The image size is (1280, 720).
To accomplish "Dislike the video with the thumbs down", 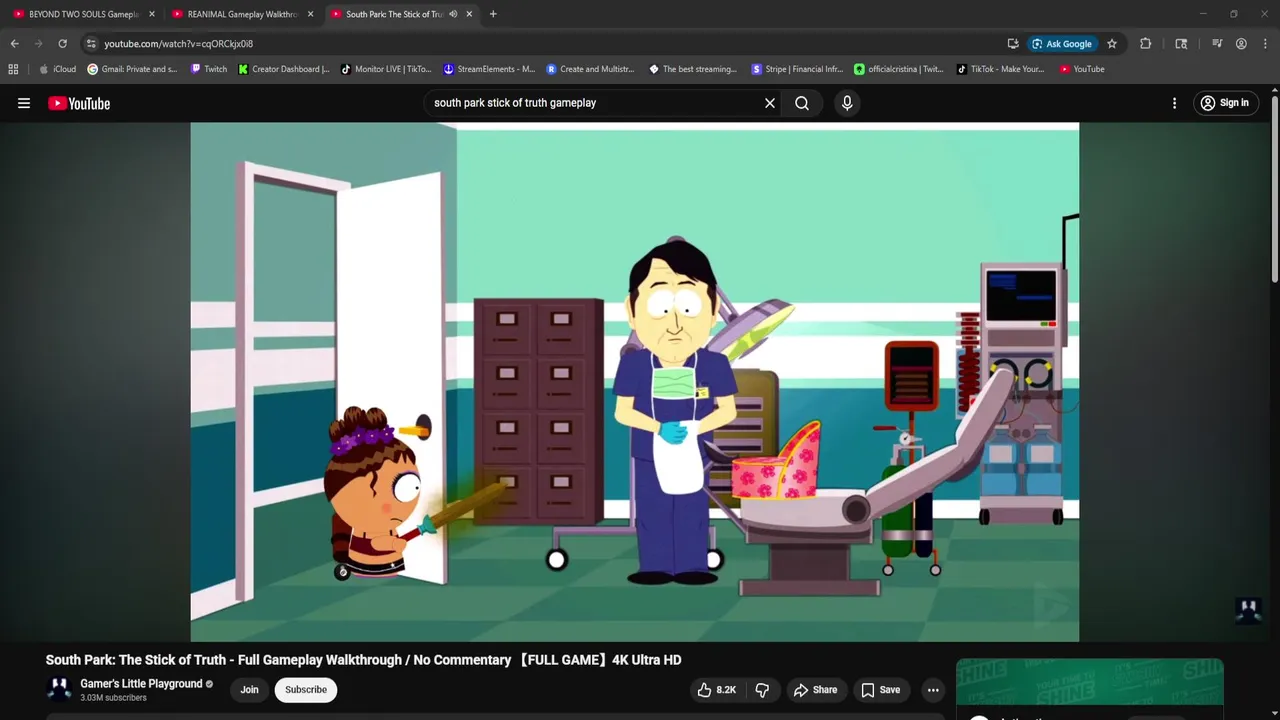I will point(762,690).
